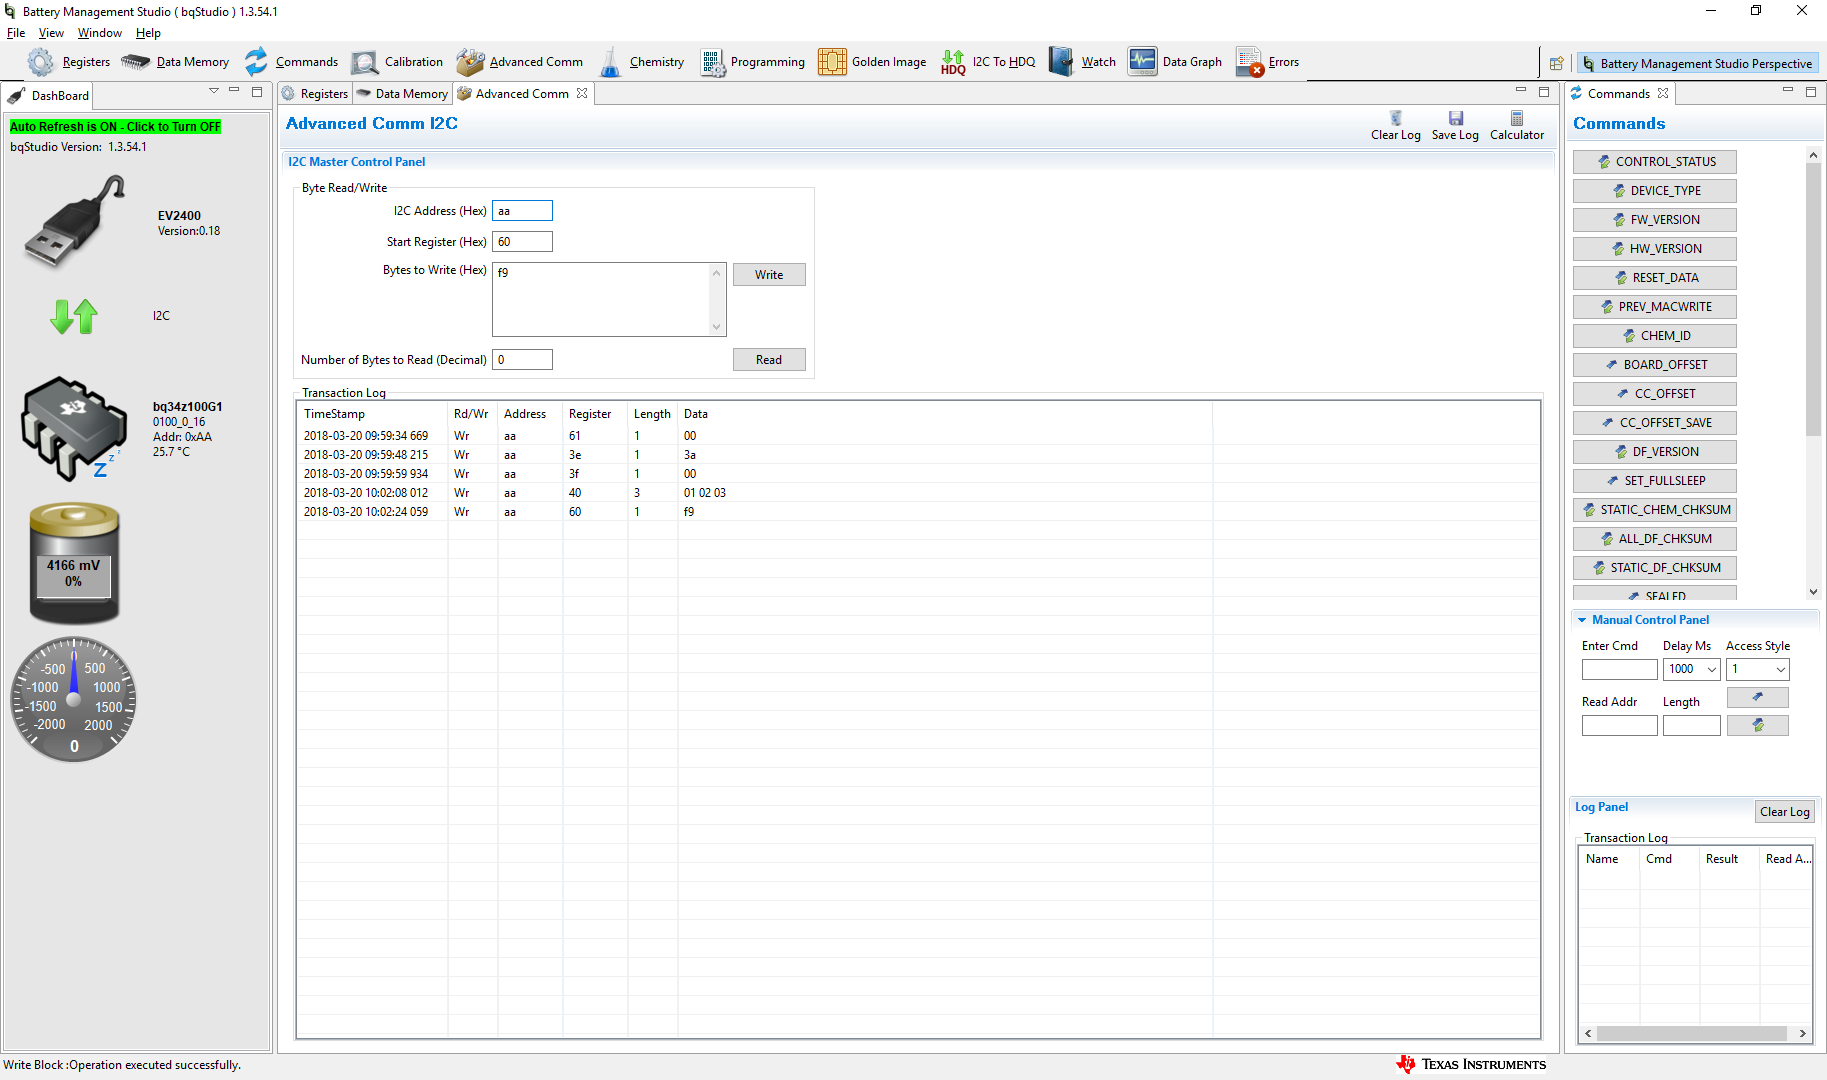Close the Advanced Comm tab
The image size is (1827, 1080).
(x=582, y=93)
